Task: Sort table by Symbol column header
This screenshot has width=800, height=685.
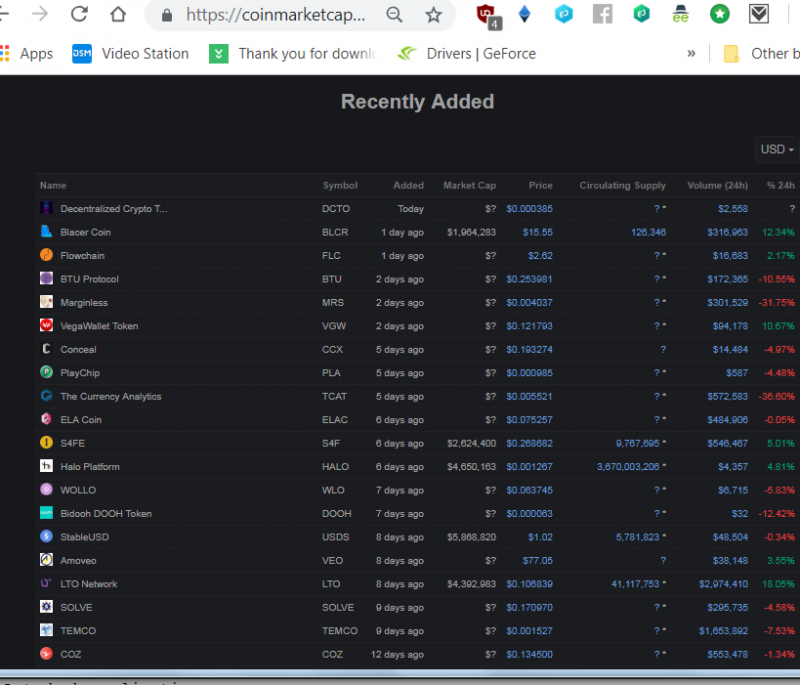Action: [x=340, y=186]
